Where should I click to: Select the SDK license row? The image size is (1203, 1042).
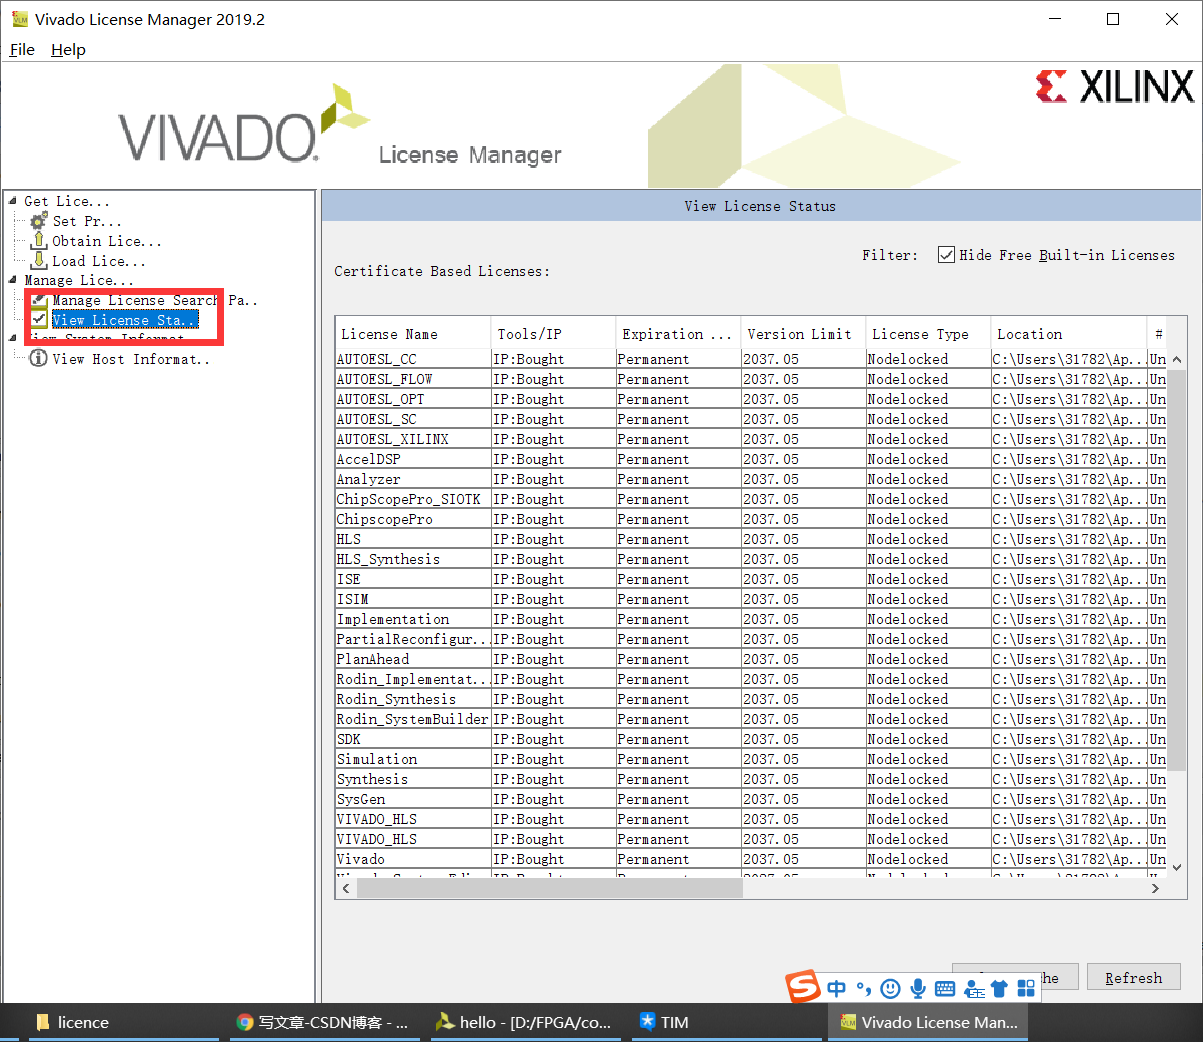coord(751,739)
